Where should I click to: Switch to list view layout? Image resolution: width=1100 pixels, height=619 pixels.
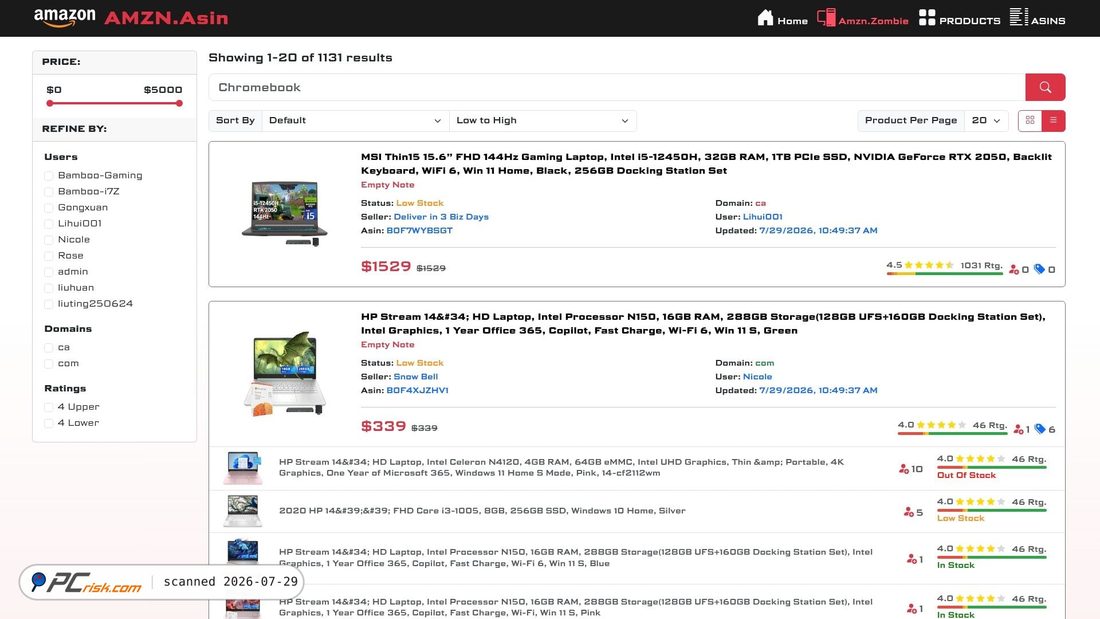[1053, 121]
